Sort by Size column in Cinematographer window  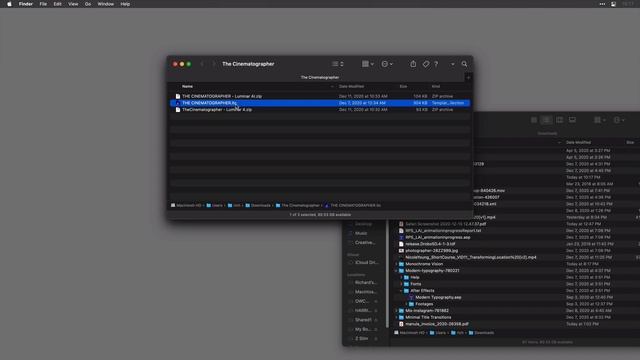[403, 87]
